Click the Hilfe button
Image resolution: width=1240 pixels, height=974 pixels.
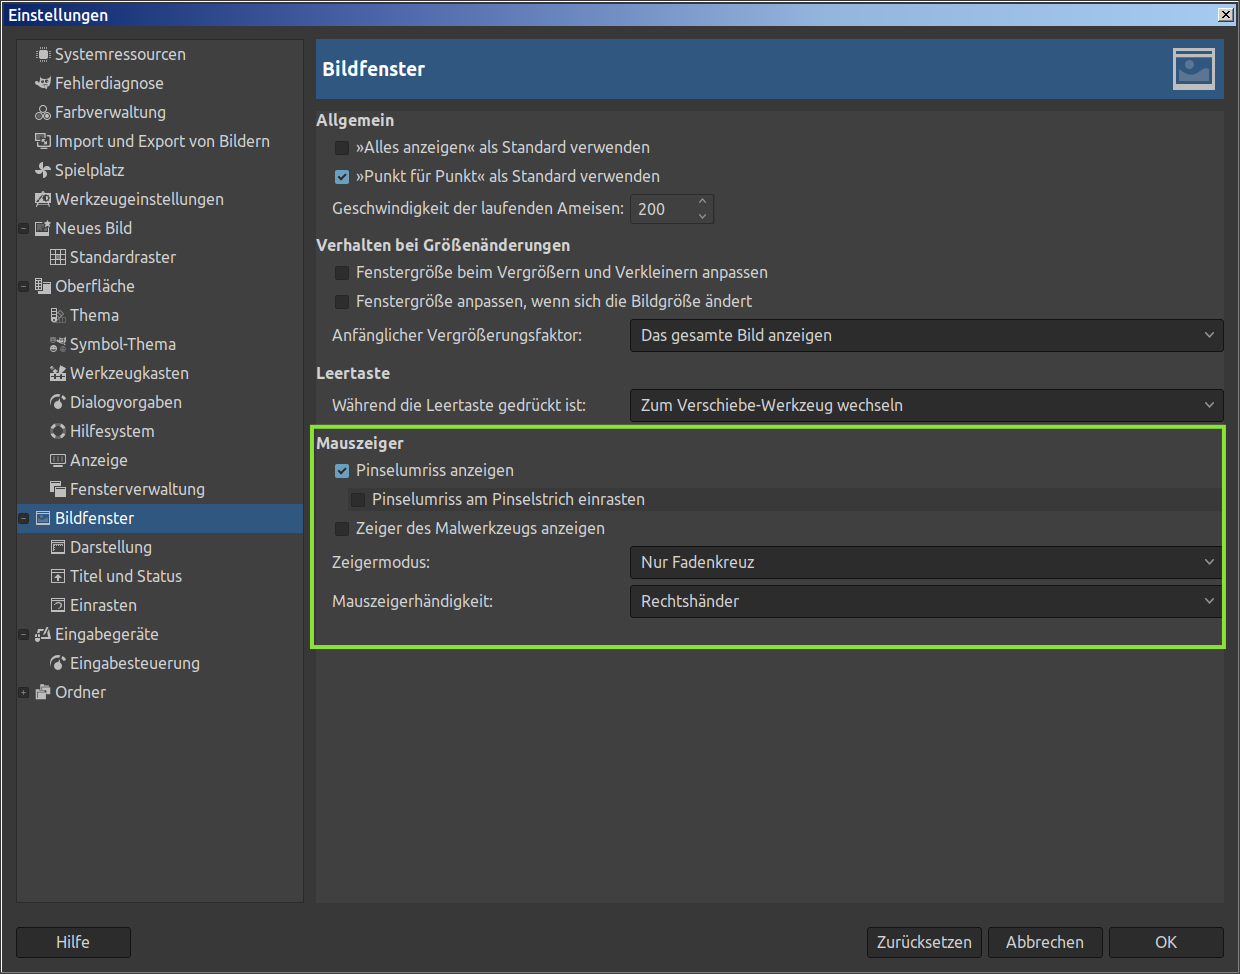(x=73, y=942)
